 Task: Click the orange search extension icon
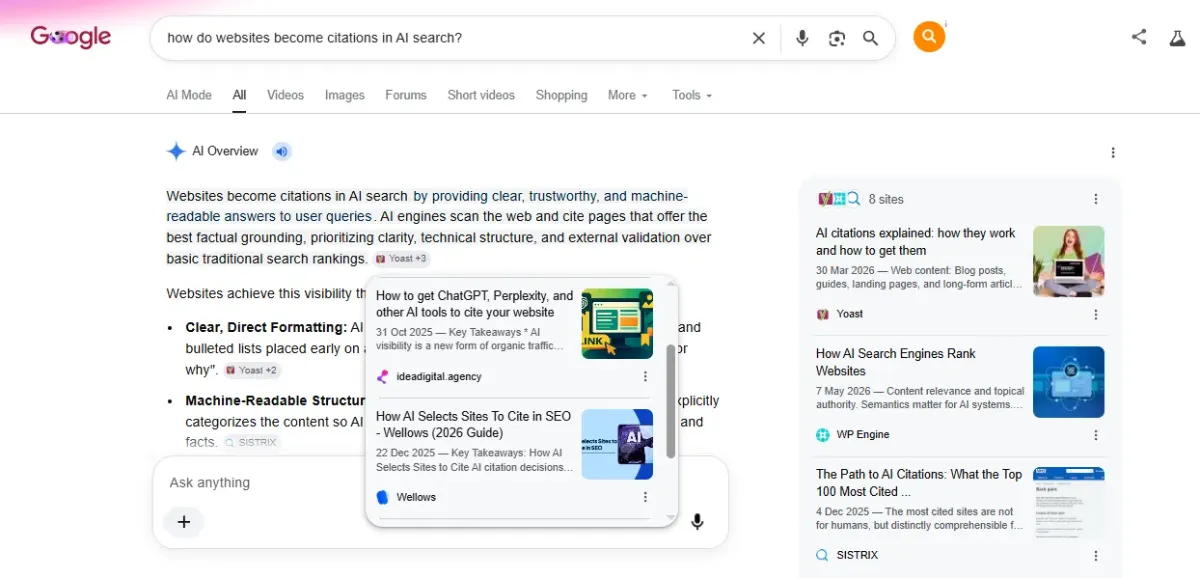(x=929, y=37)
